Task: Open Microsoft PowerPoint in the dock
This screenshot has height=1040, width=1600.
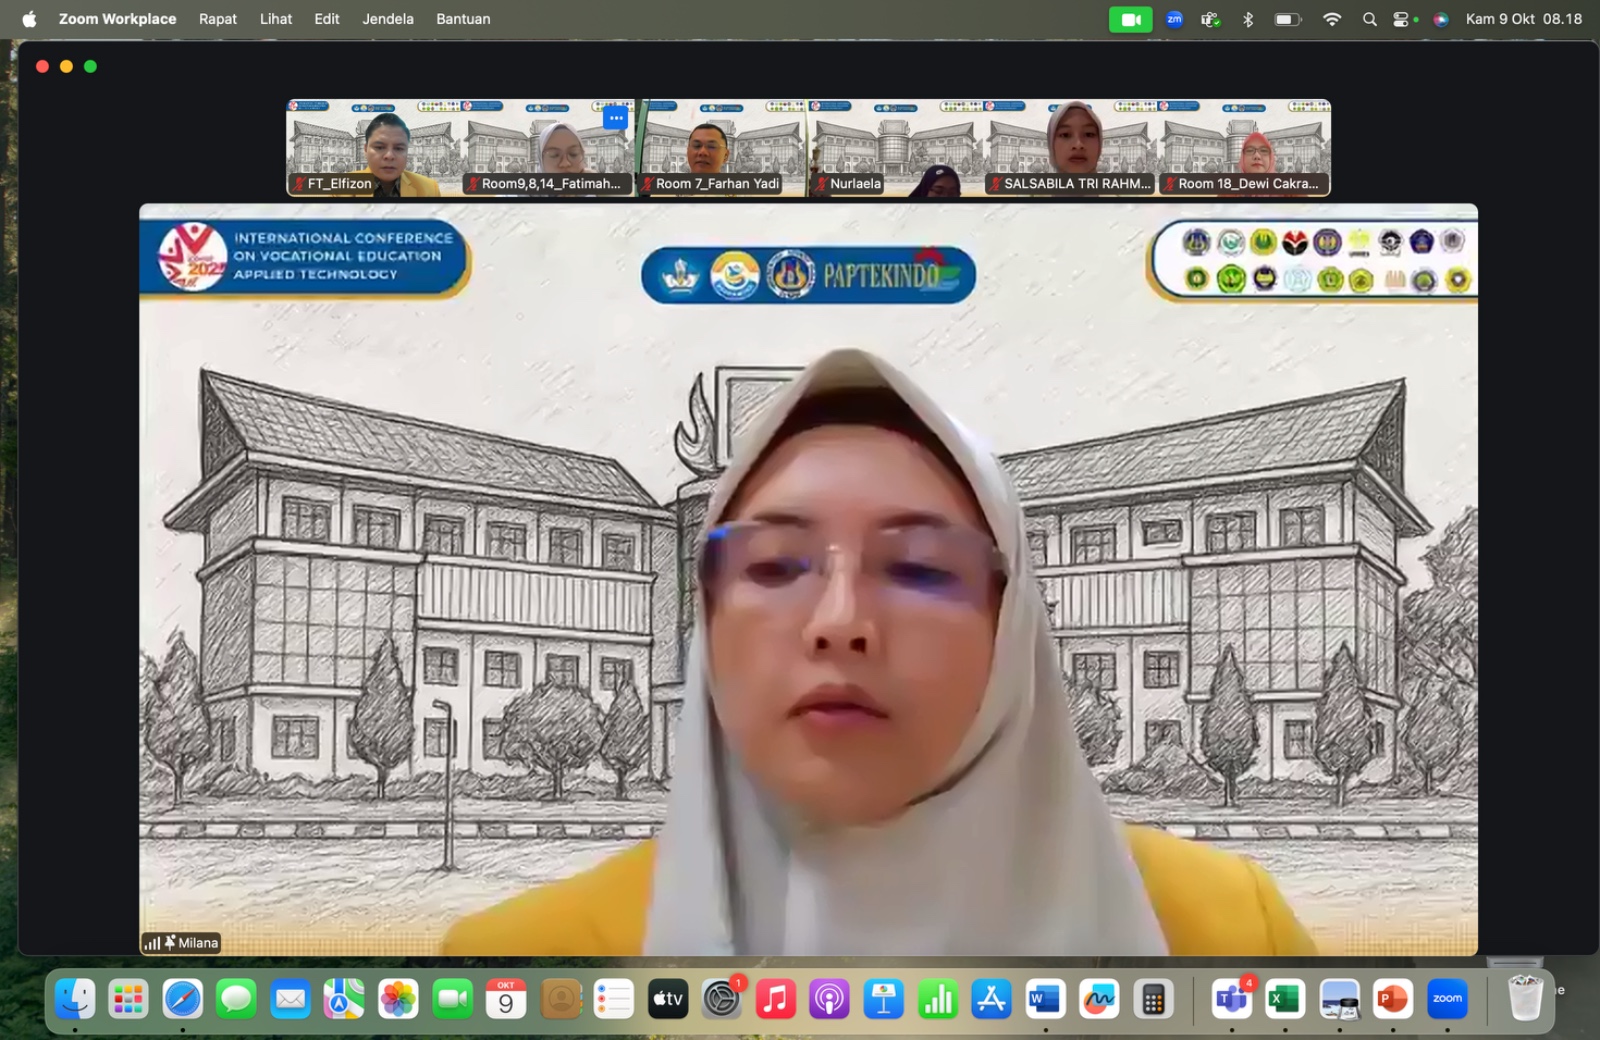Action: (1392, 999)
